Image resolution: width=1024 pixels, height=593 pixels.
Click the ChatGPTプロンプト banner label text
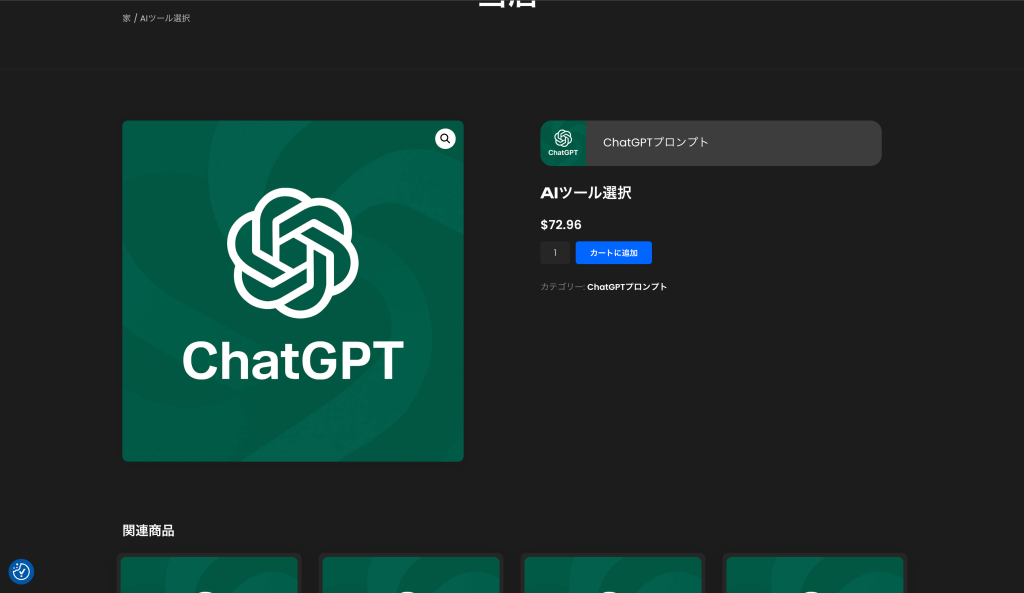coord(655,143)
